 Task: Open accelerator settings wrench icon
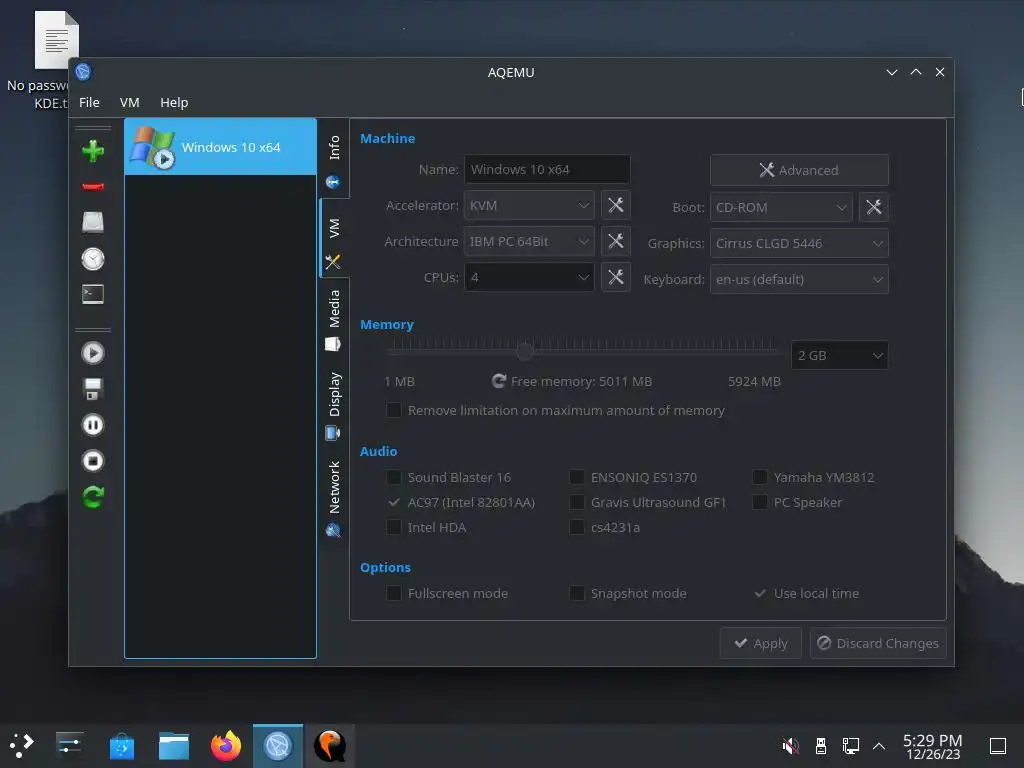pos(615,205)
